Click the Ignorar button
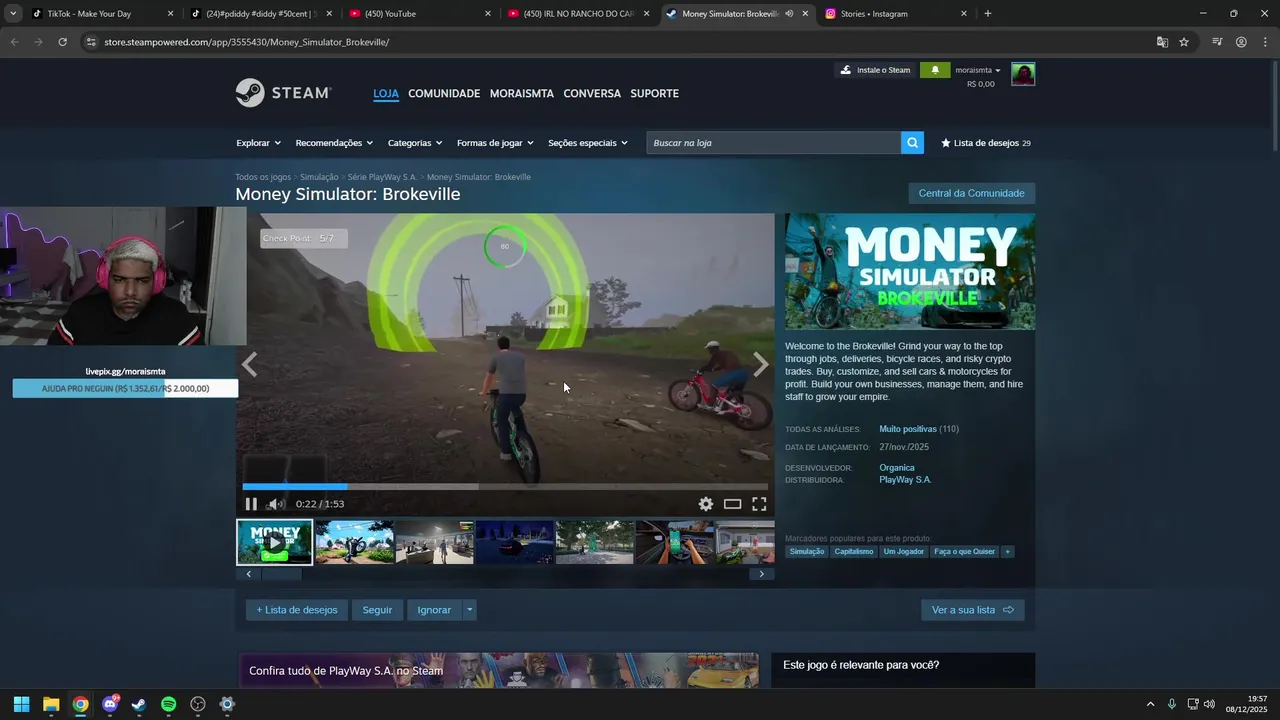Screen dimensions: 1280x720 pos(434,610)
